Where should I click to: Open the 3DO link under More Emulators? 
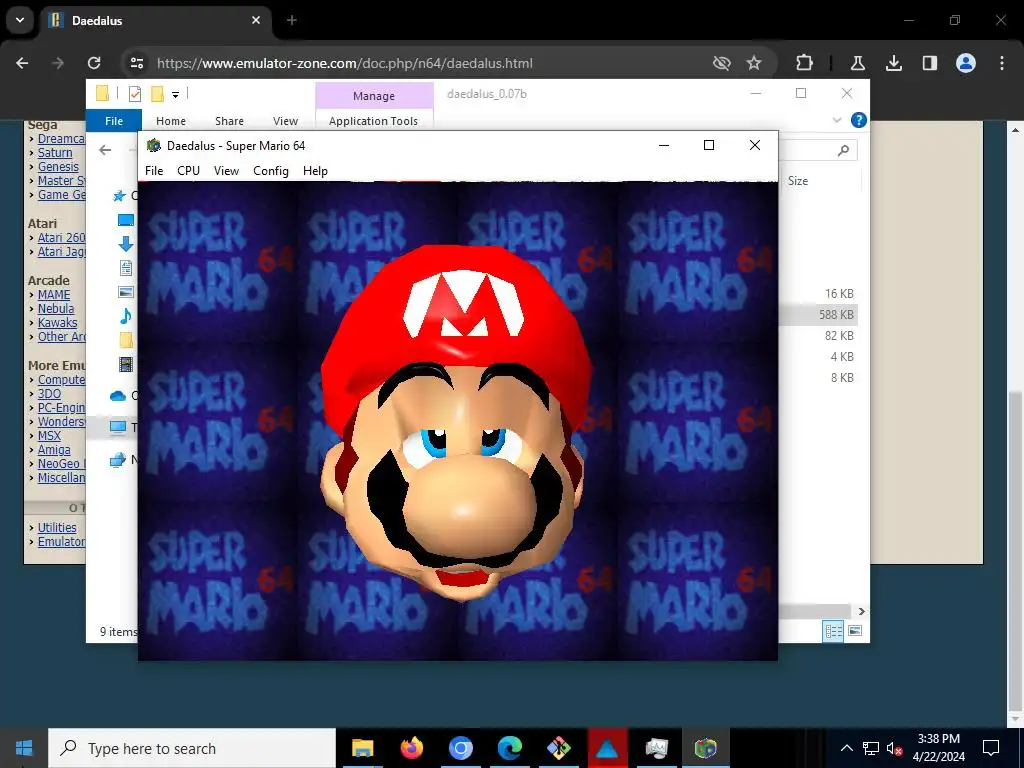(49, 394)
